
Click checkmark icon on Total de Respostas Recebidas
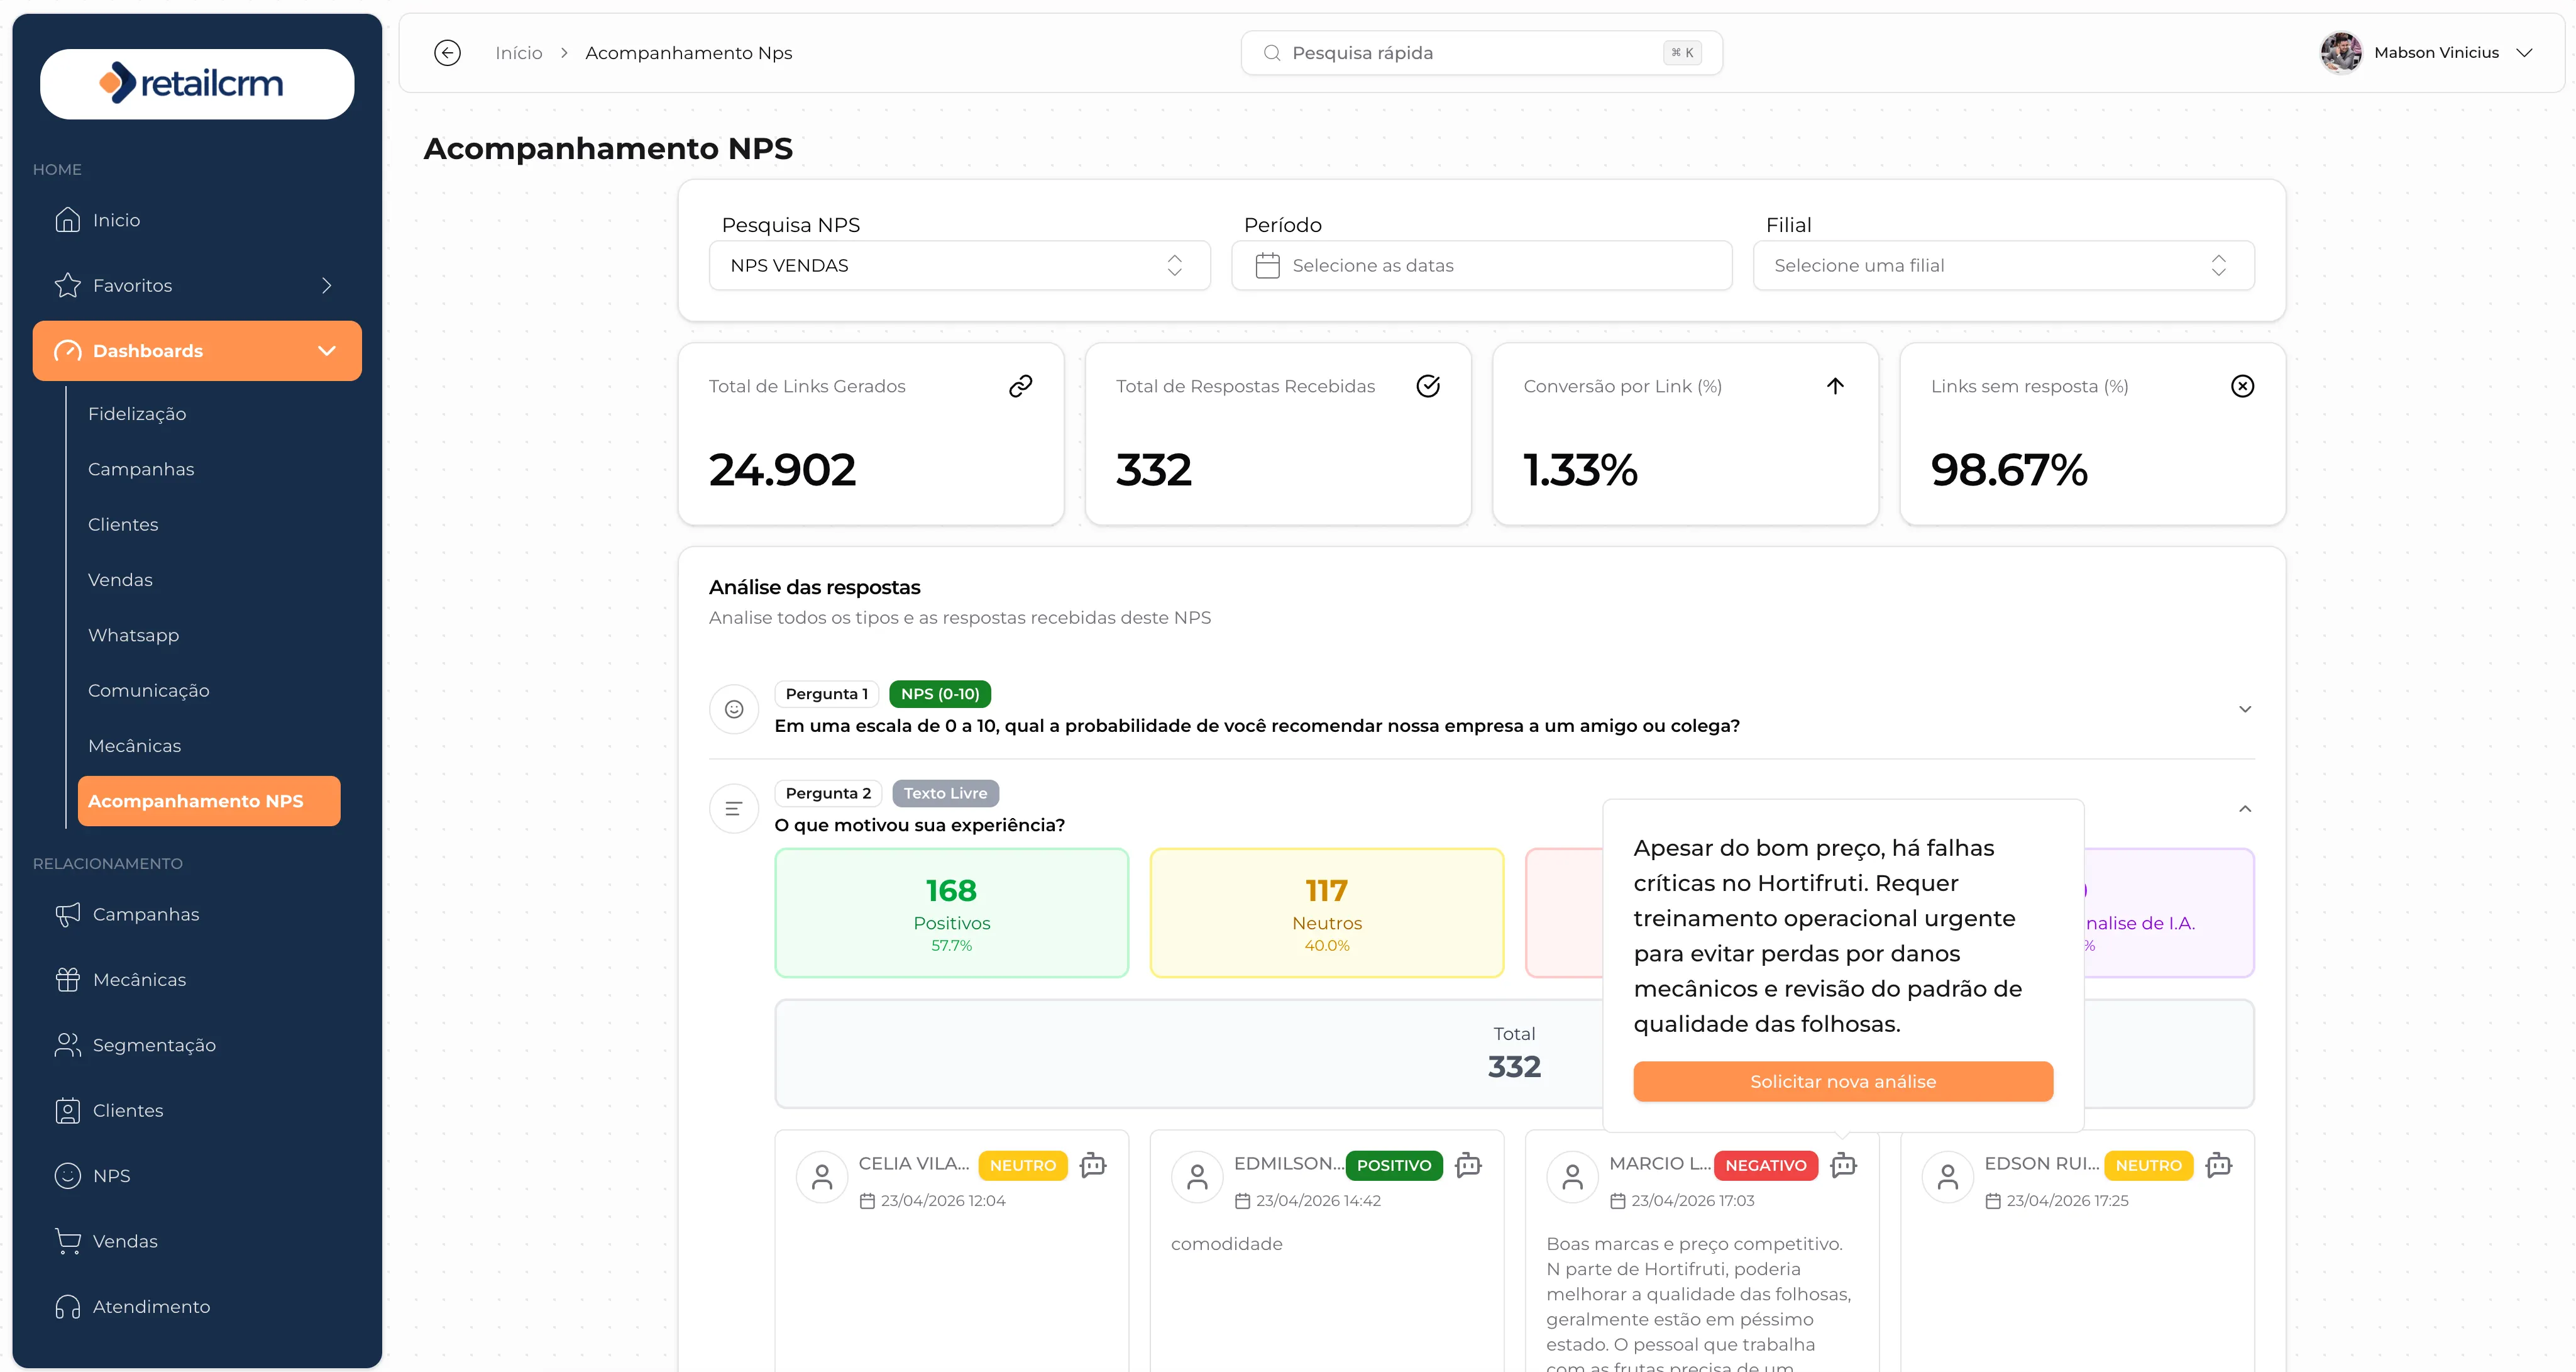click(1428, 386)
